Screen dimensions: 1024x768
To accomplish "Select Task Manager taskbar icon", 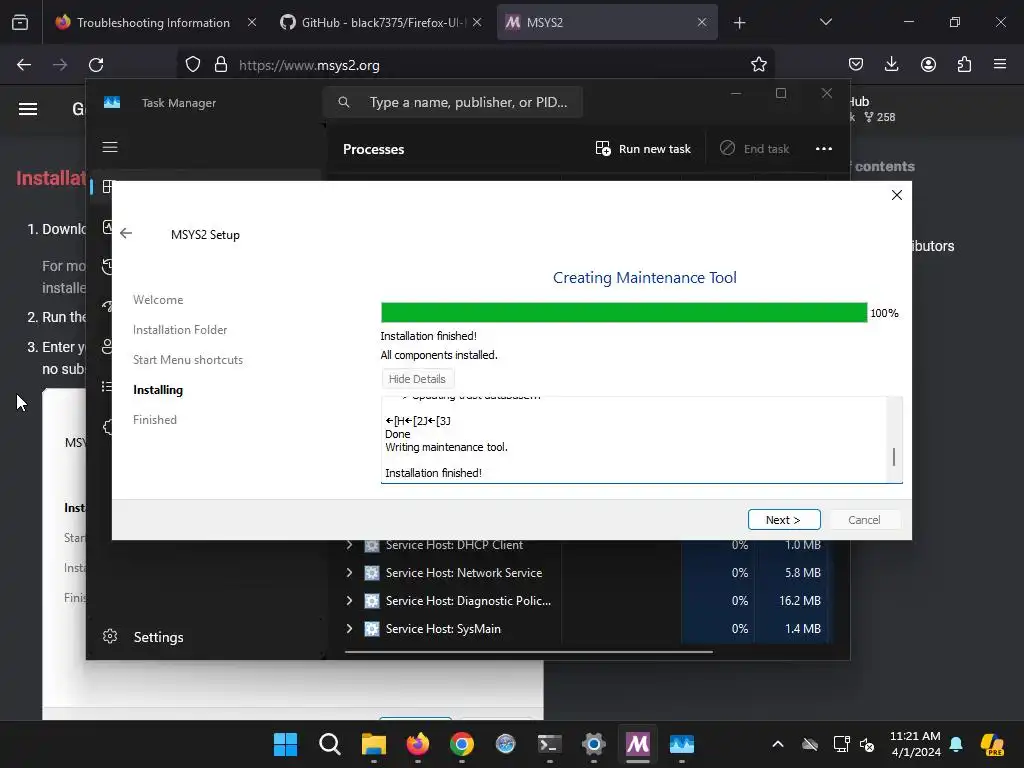I will coord(682,744).
